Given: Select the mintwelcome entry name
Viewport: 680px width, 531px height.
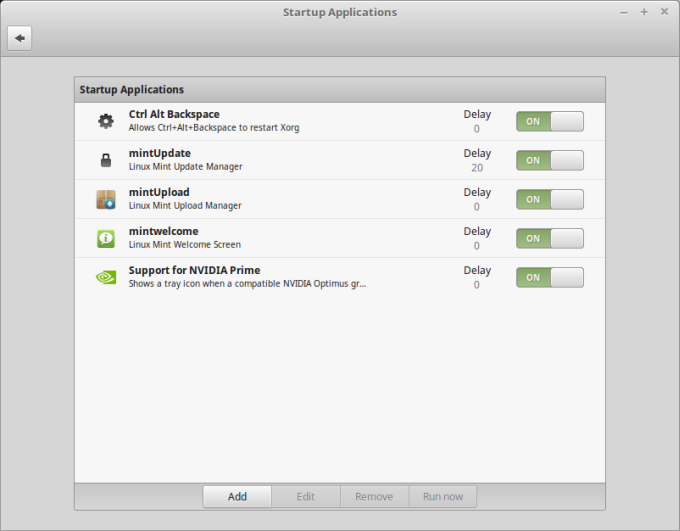Looking at the screenshot, I should pyautogui.click(x=163, y=231).
